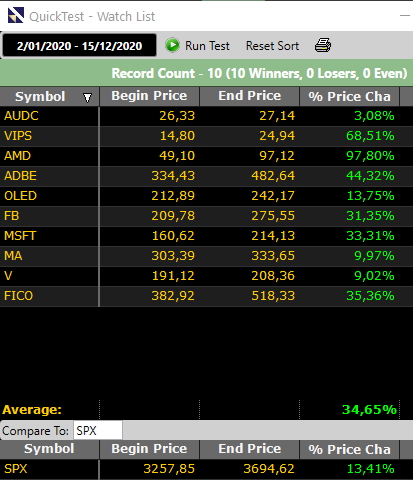The height and width of the screenshot is (480, 413).
Task: Sort by % Price Change column header
Action: point(349,96)
